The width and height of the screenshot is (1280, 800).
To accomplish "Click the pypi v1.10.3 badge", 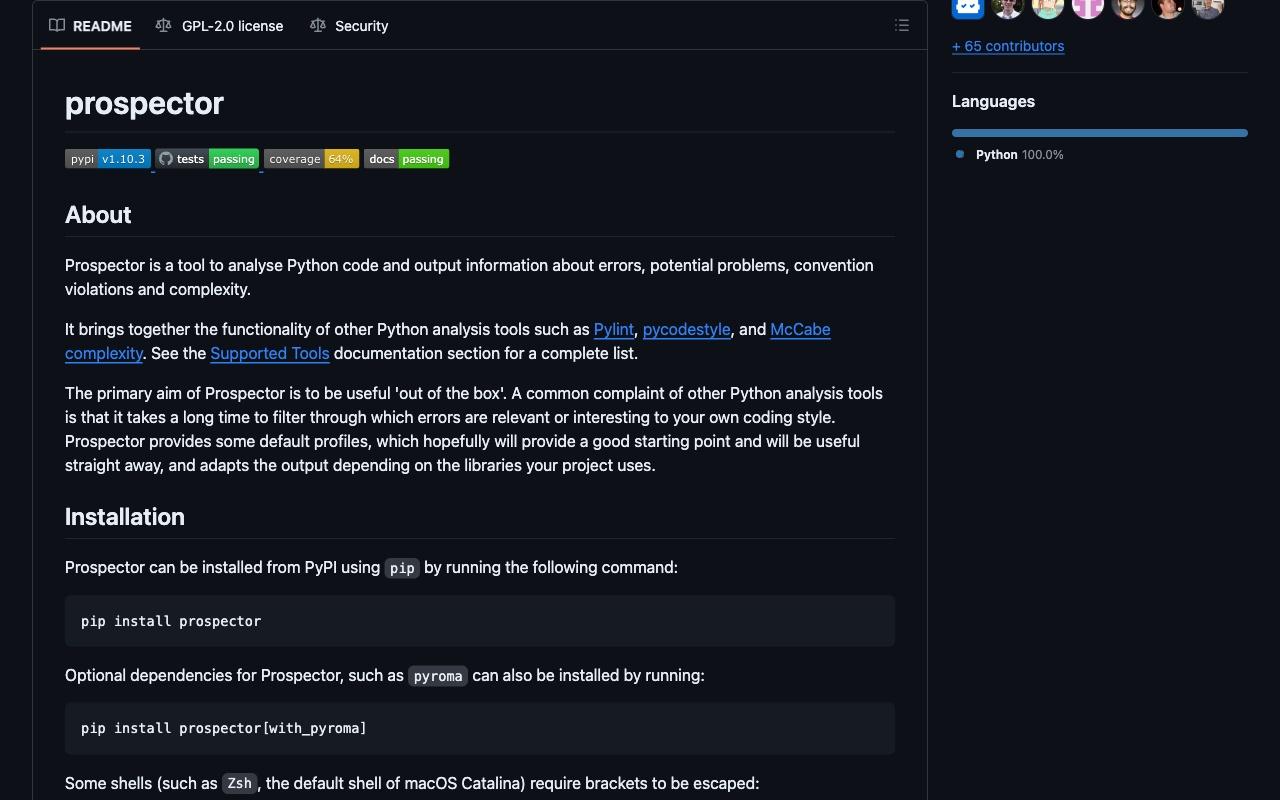I will point(108,159).
